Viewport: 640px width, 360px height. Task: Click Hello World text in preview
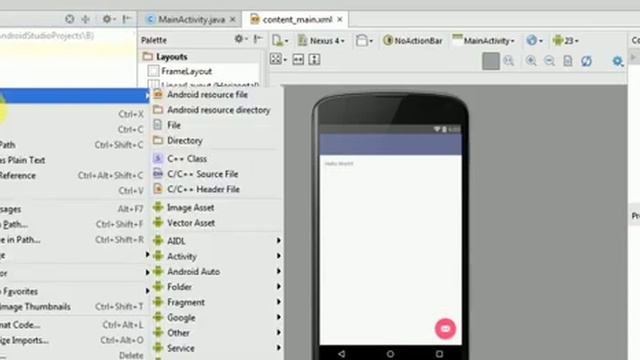click(x=339, y=164)
